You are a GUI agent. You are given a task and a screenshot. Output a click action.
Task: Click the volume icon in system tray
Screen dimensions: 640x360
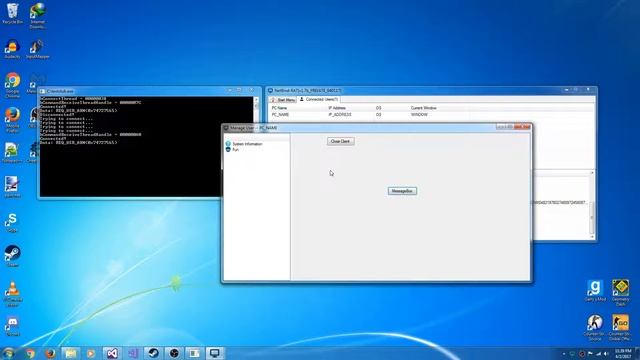coord(606,354)
